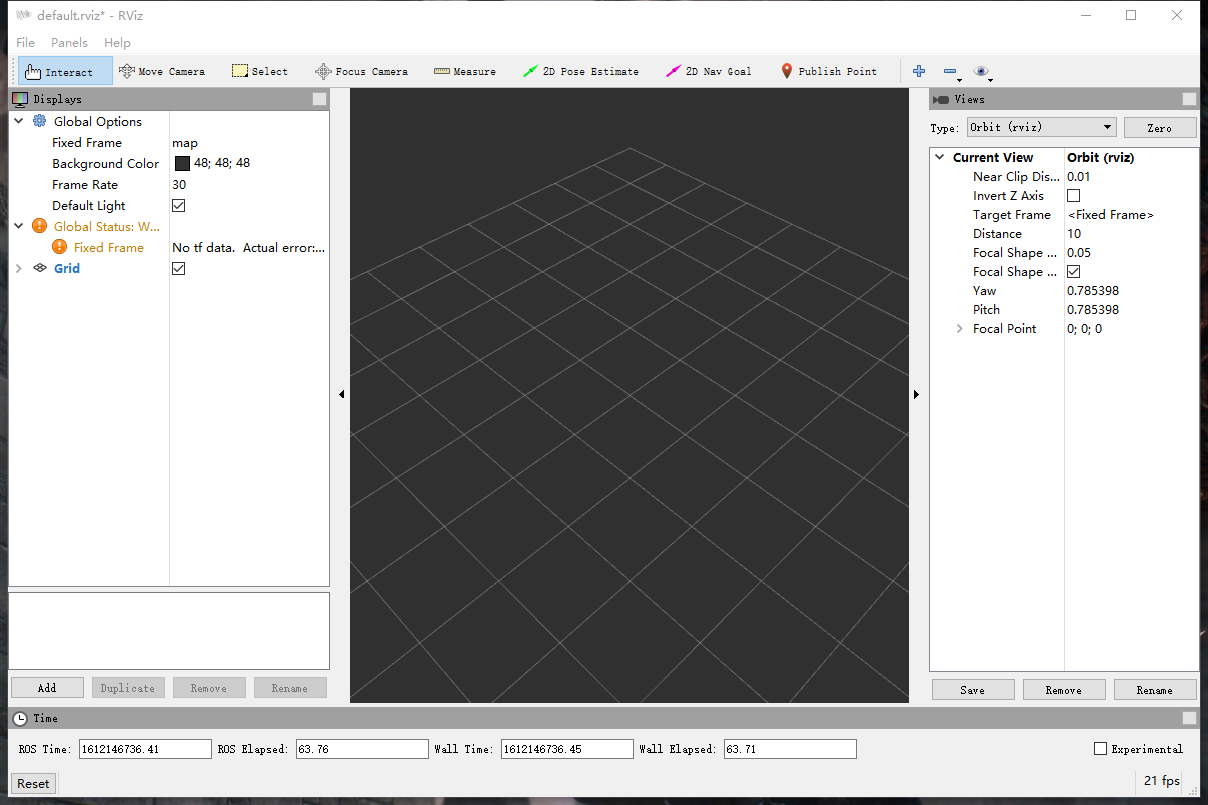Viewport: 1208px width, 805px height.
Task: Click the Views panel camera icon
Action: click(940, 99)
